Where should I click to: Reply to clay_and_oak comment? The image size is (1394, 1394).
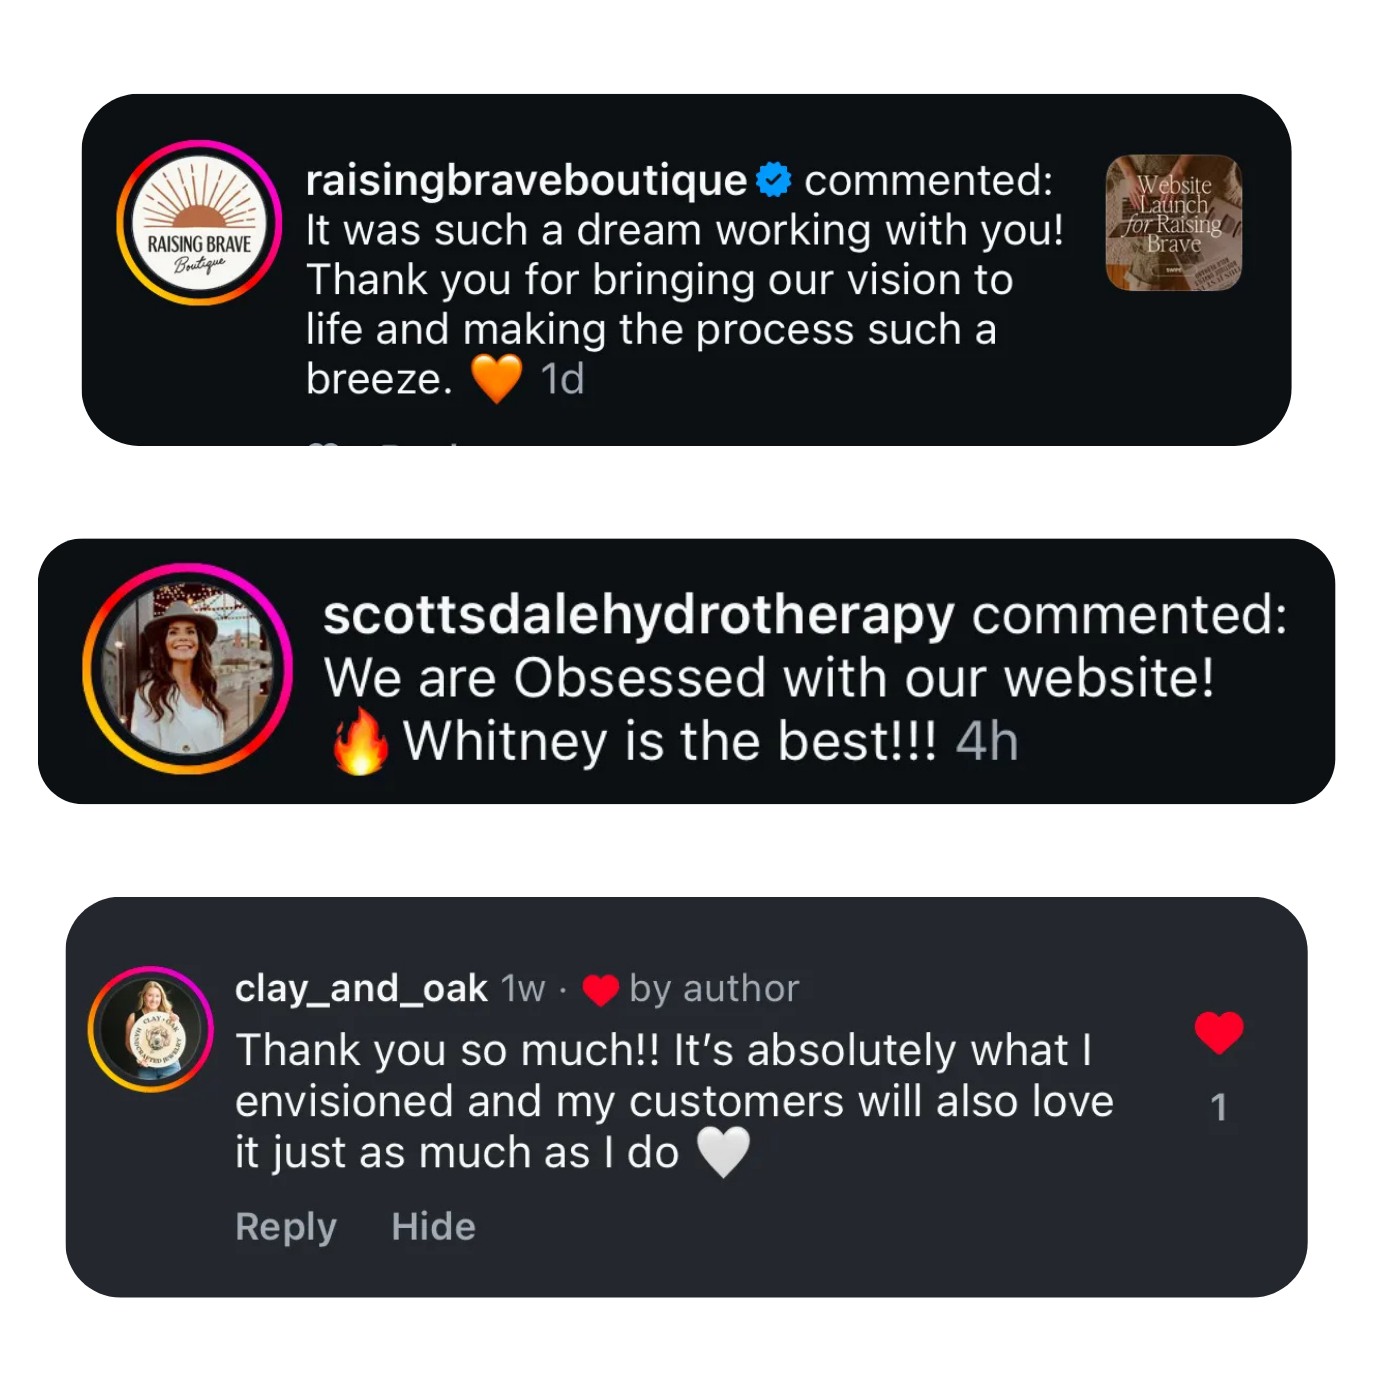(286, 1226)
